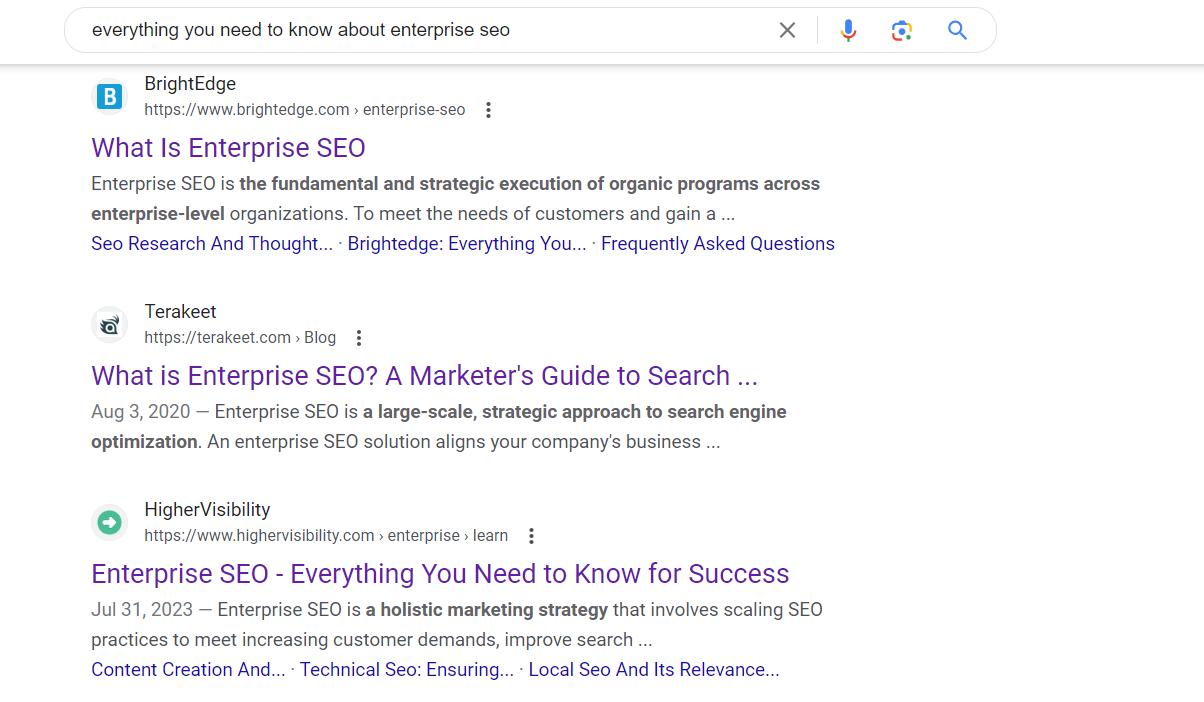Follow the 'Brightedge: Everything You...' sitelink
The width and height of the screenshot is (1204, 702).
click(x=467, y=244)
